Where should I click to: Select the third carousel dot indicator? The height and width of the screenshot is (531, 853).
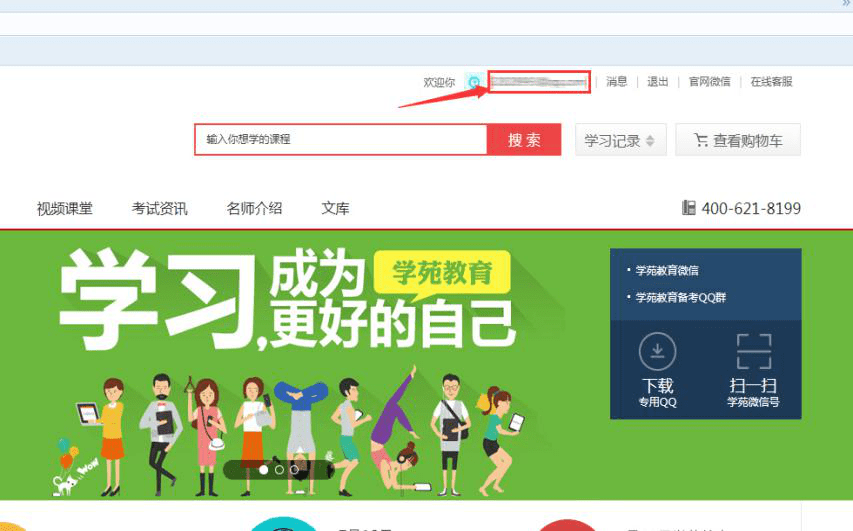point(294,469)
